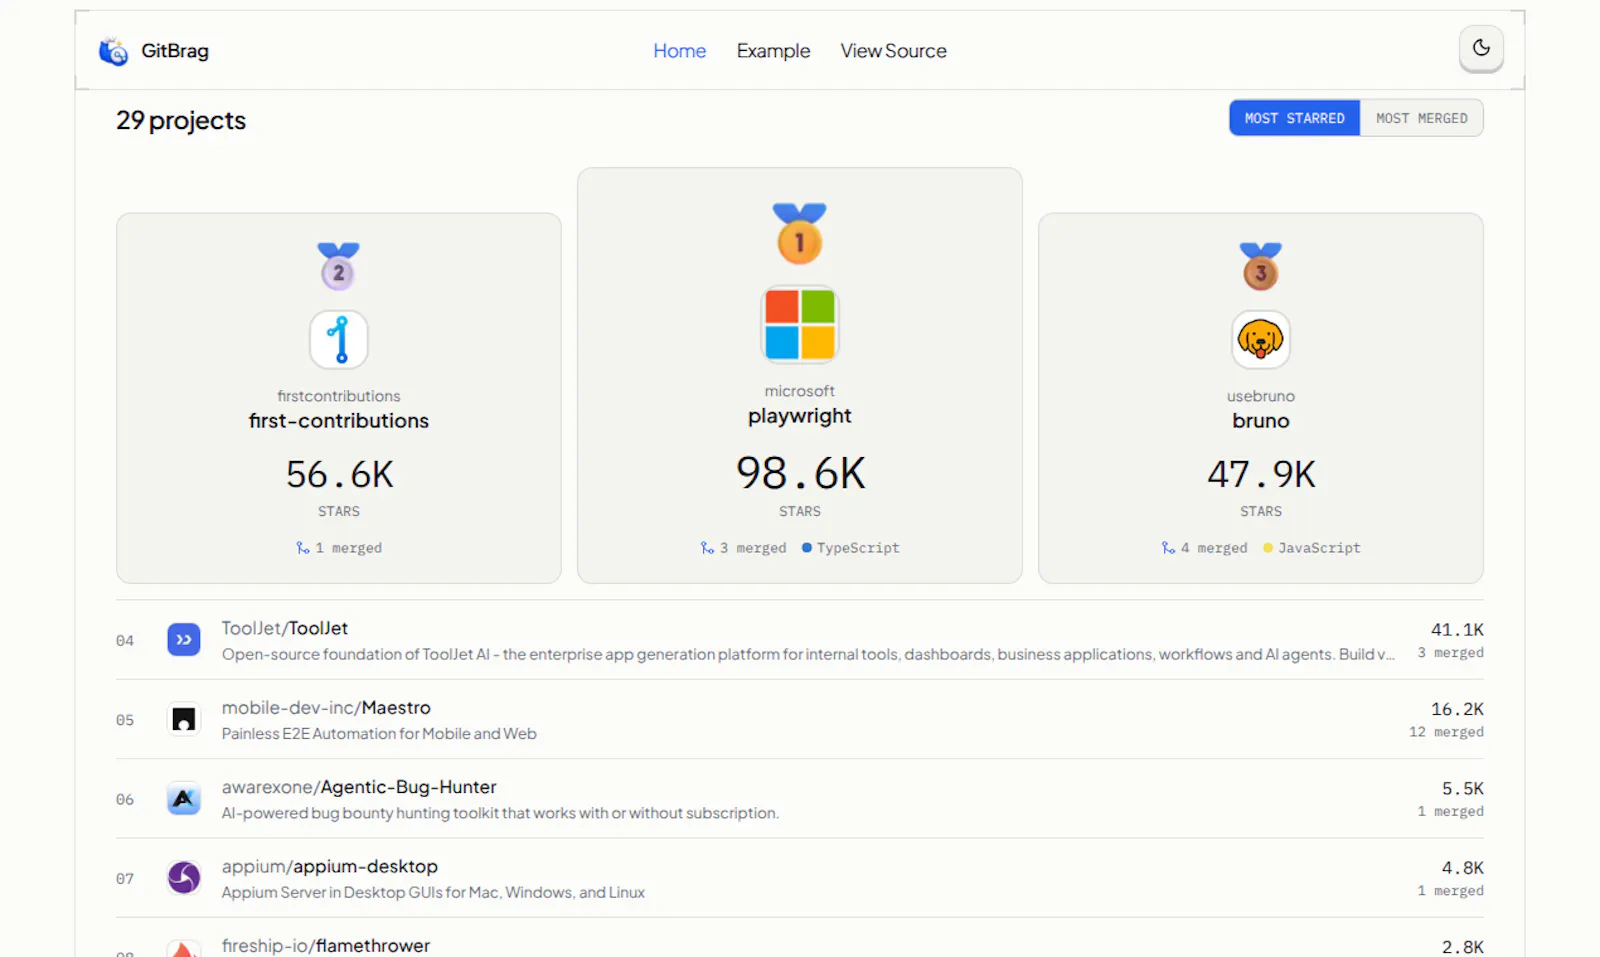Click the gold rank 1 medal icon
Viewport: 1600px width, 957px height.
(x=799, y=233)
